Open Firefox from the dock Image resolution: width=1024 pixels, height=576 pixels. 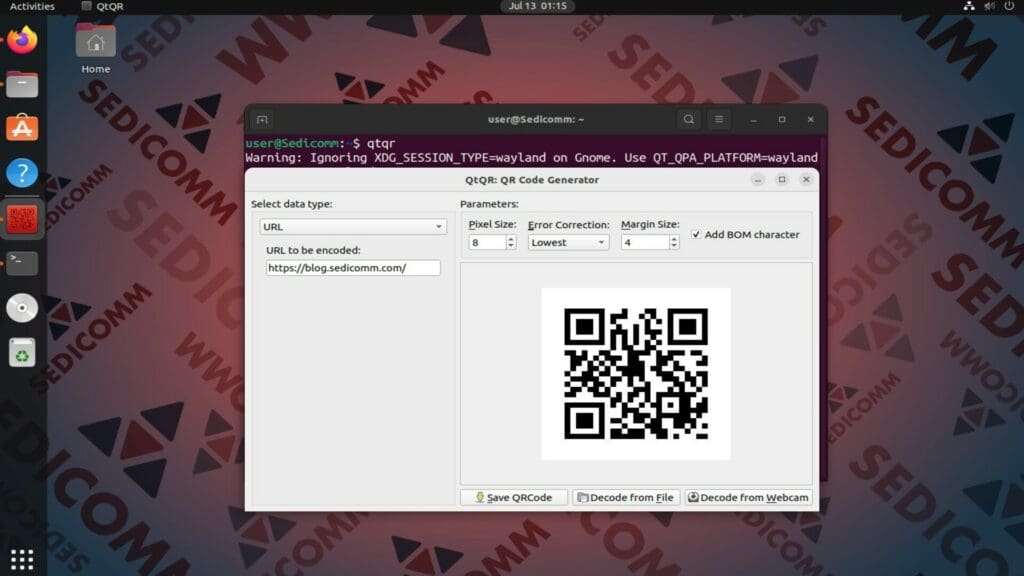click(22, 40)
